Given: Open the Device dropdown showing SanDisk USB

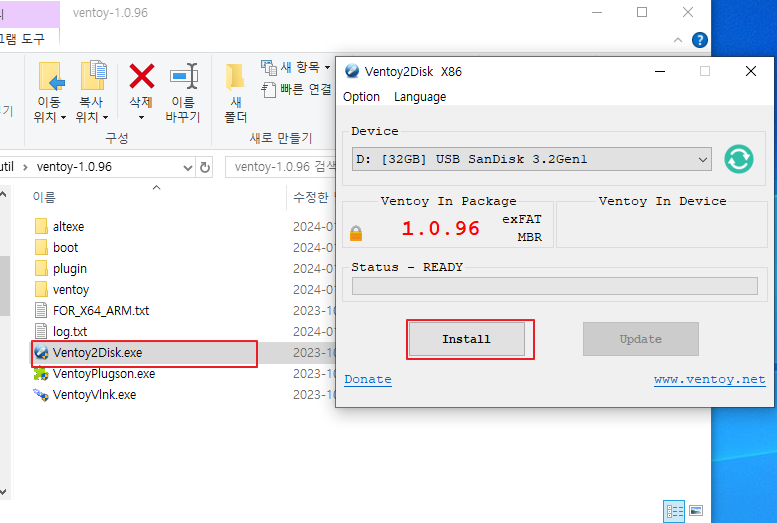Looking at the screenshot, I should 531,159.
